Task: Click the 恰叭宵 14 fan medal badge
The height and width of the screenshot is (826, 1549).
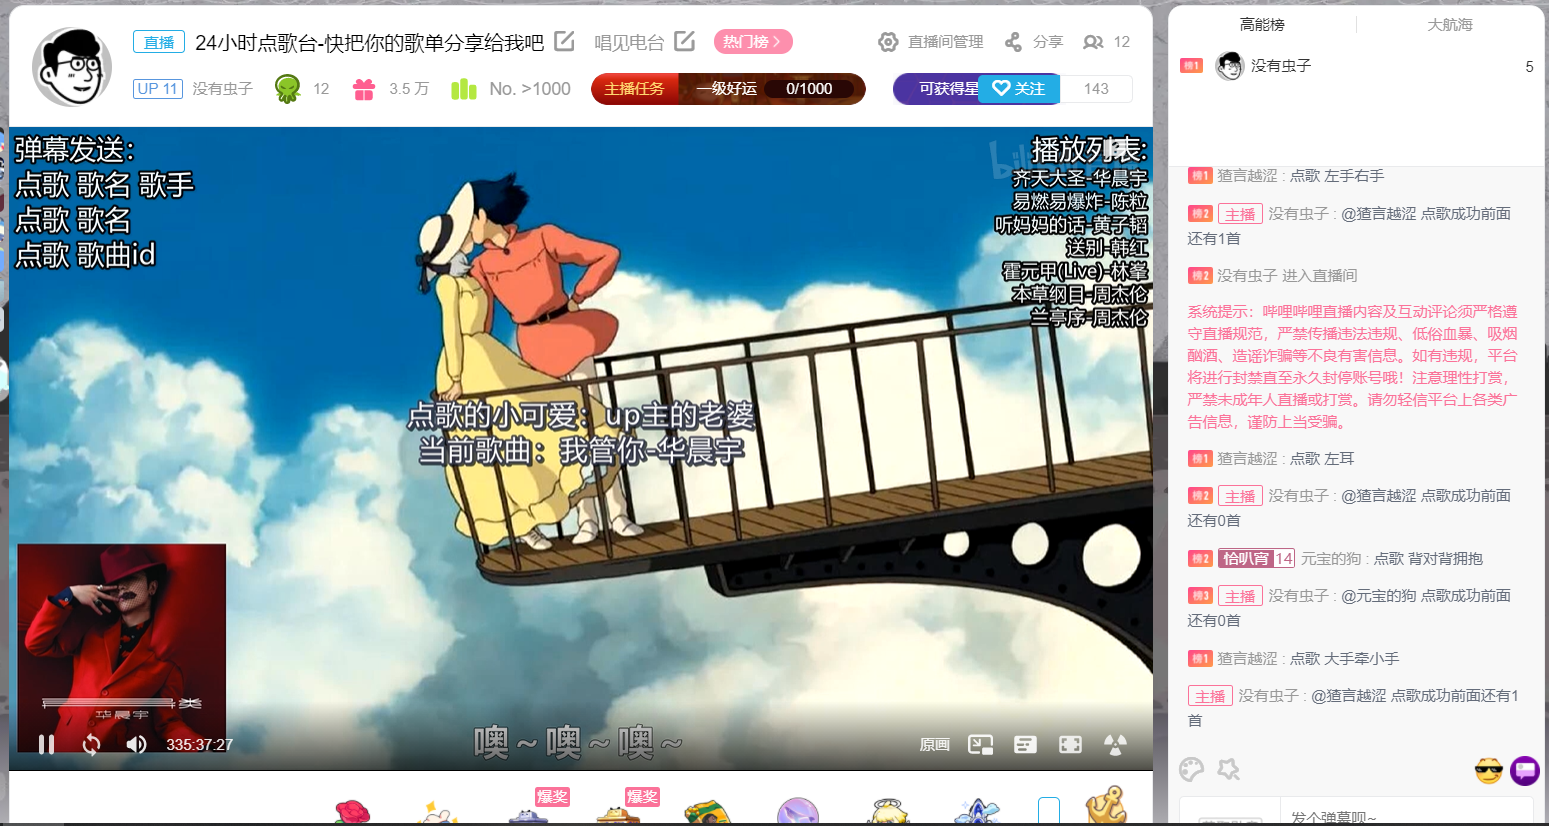Action: coord(1256,558)
